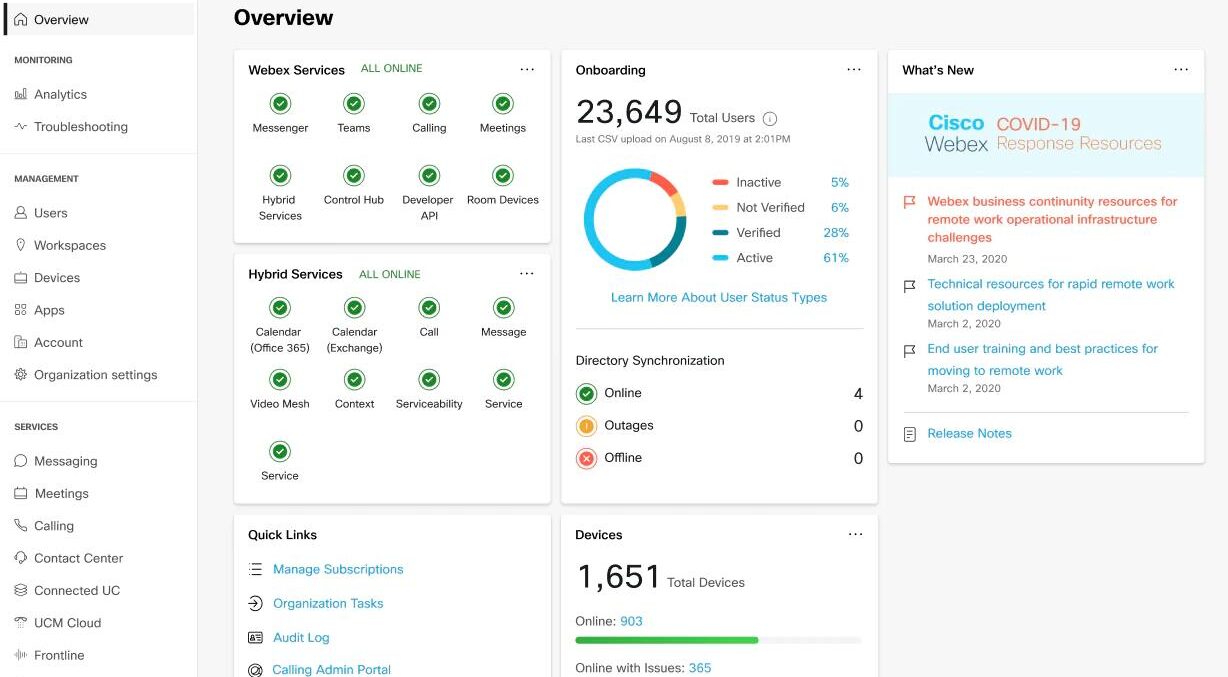The height and width of the screenshot is (677, 1228).
Task: Select the Developer API status icon
Action: 429,176
